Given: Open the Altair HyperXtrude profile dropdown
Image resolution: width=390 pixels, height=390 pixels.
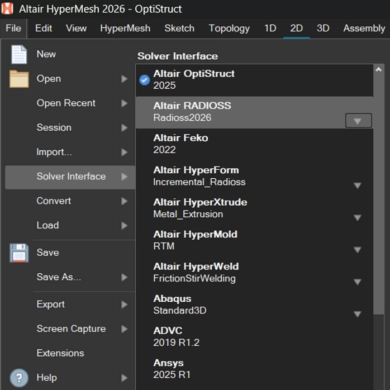Looking at the screenshot, I should (x=358, y=218).
